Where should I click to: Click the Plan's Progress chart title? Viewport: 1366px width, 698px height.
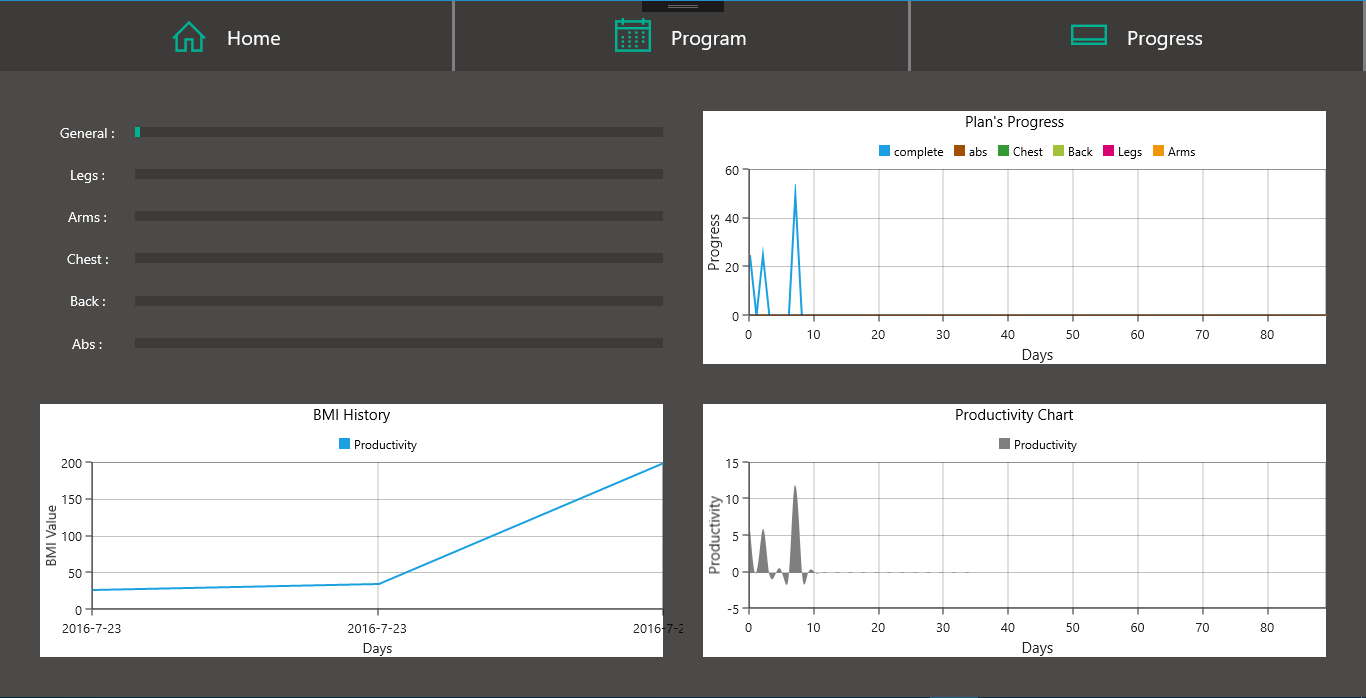[x=1014, y=122]
